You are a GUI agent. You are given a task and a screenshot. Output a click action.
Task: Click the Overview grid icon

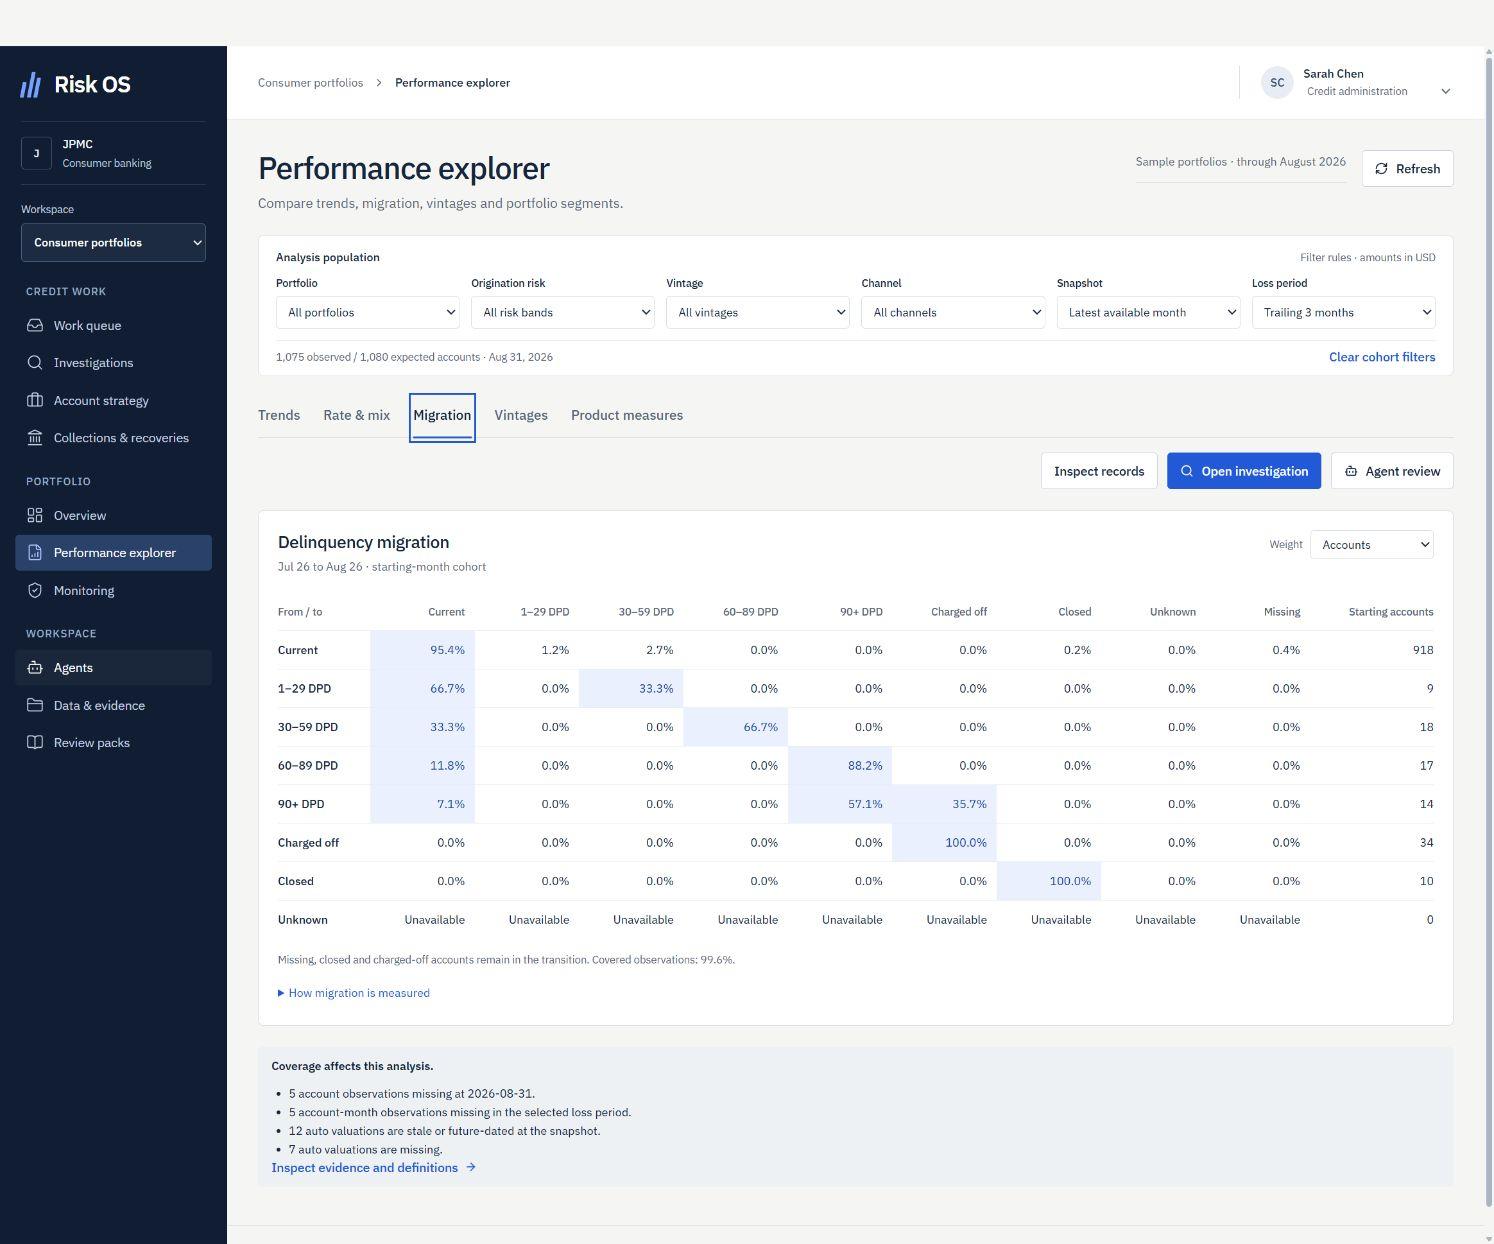pyautogui.click(x=35, y=515)
